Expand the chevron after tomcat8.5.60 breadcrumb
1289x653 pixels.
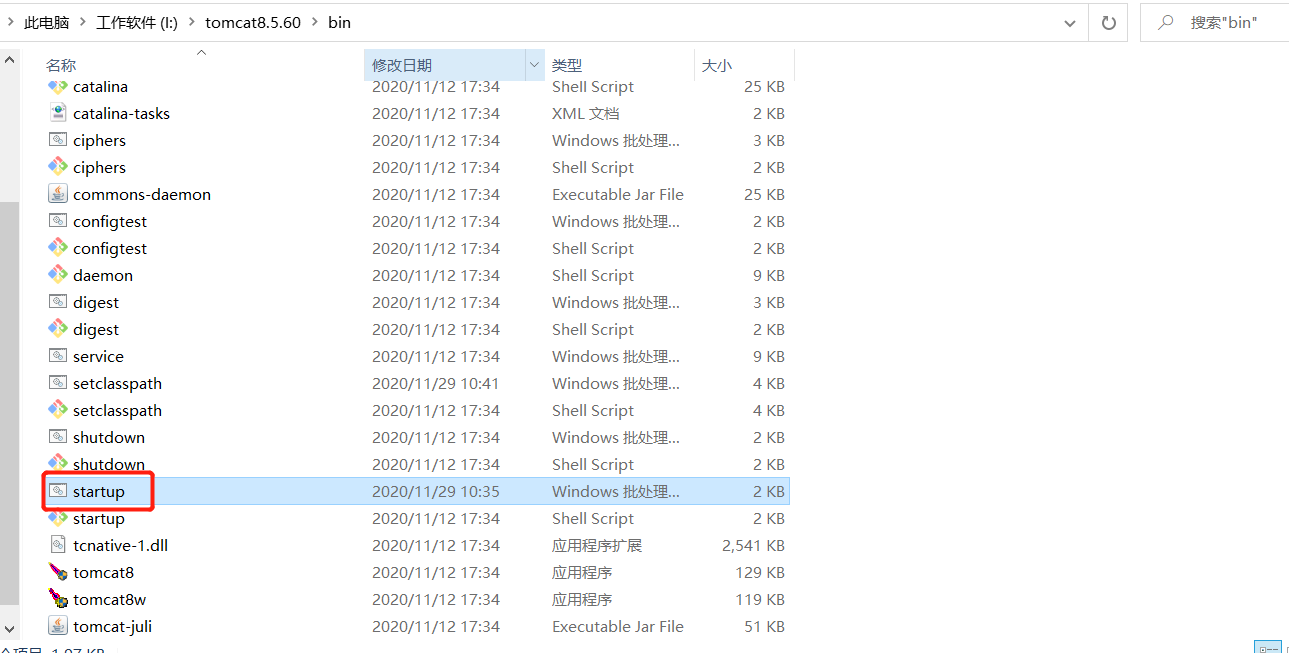(x=315, y=22)
